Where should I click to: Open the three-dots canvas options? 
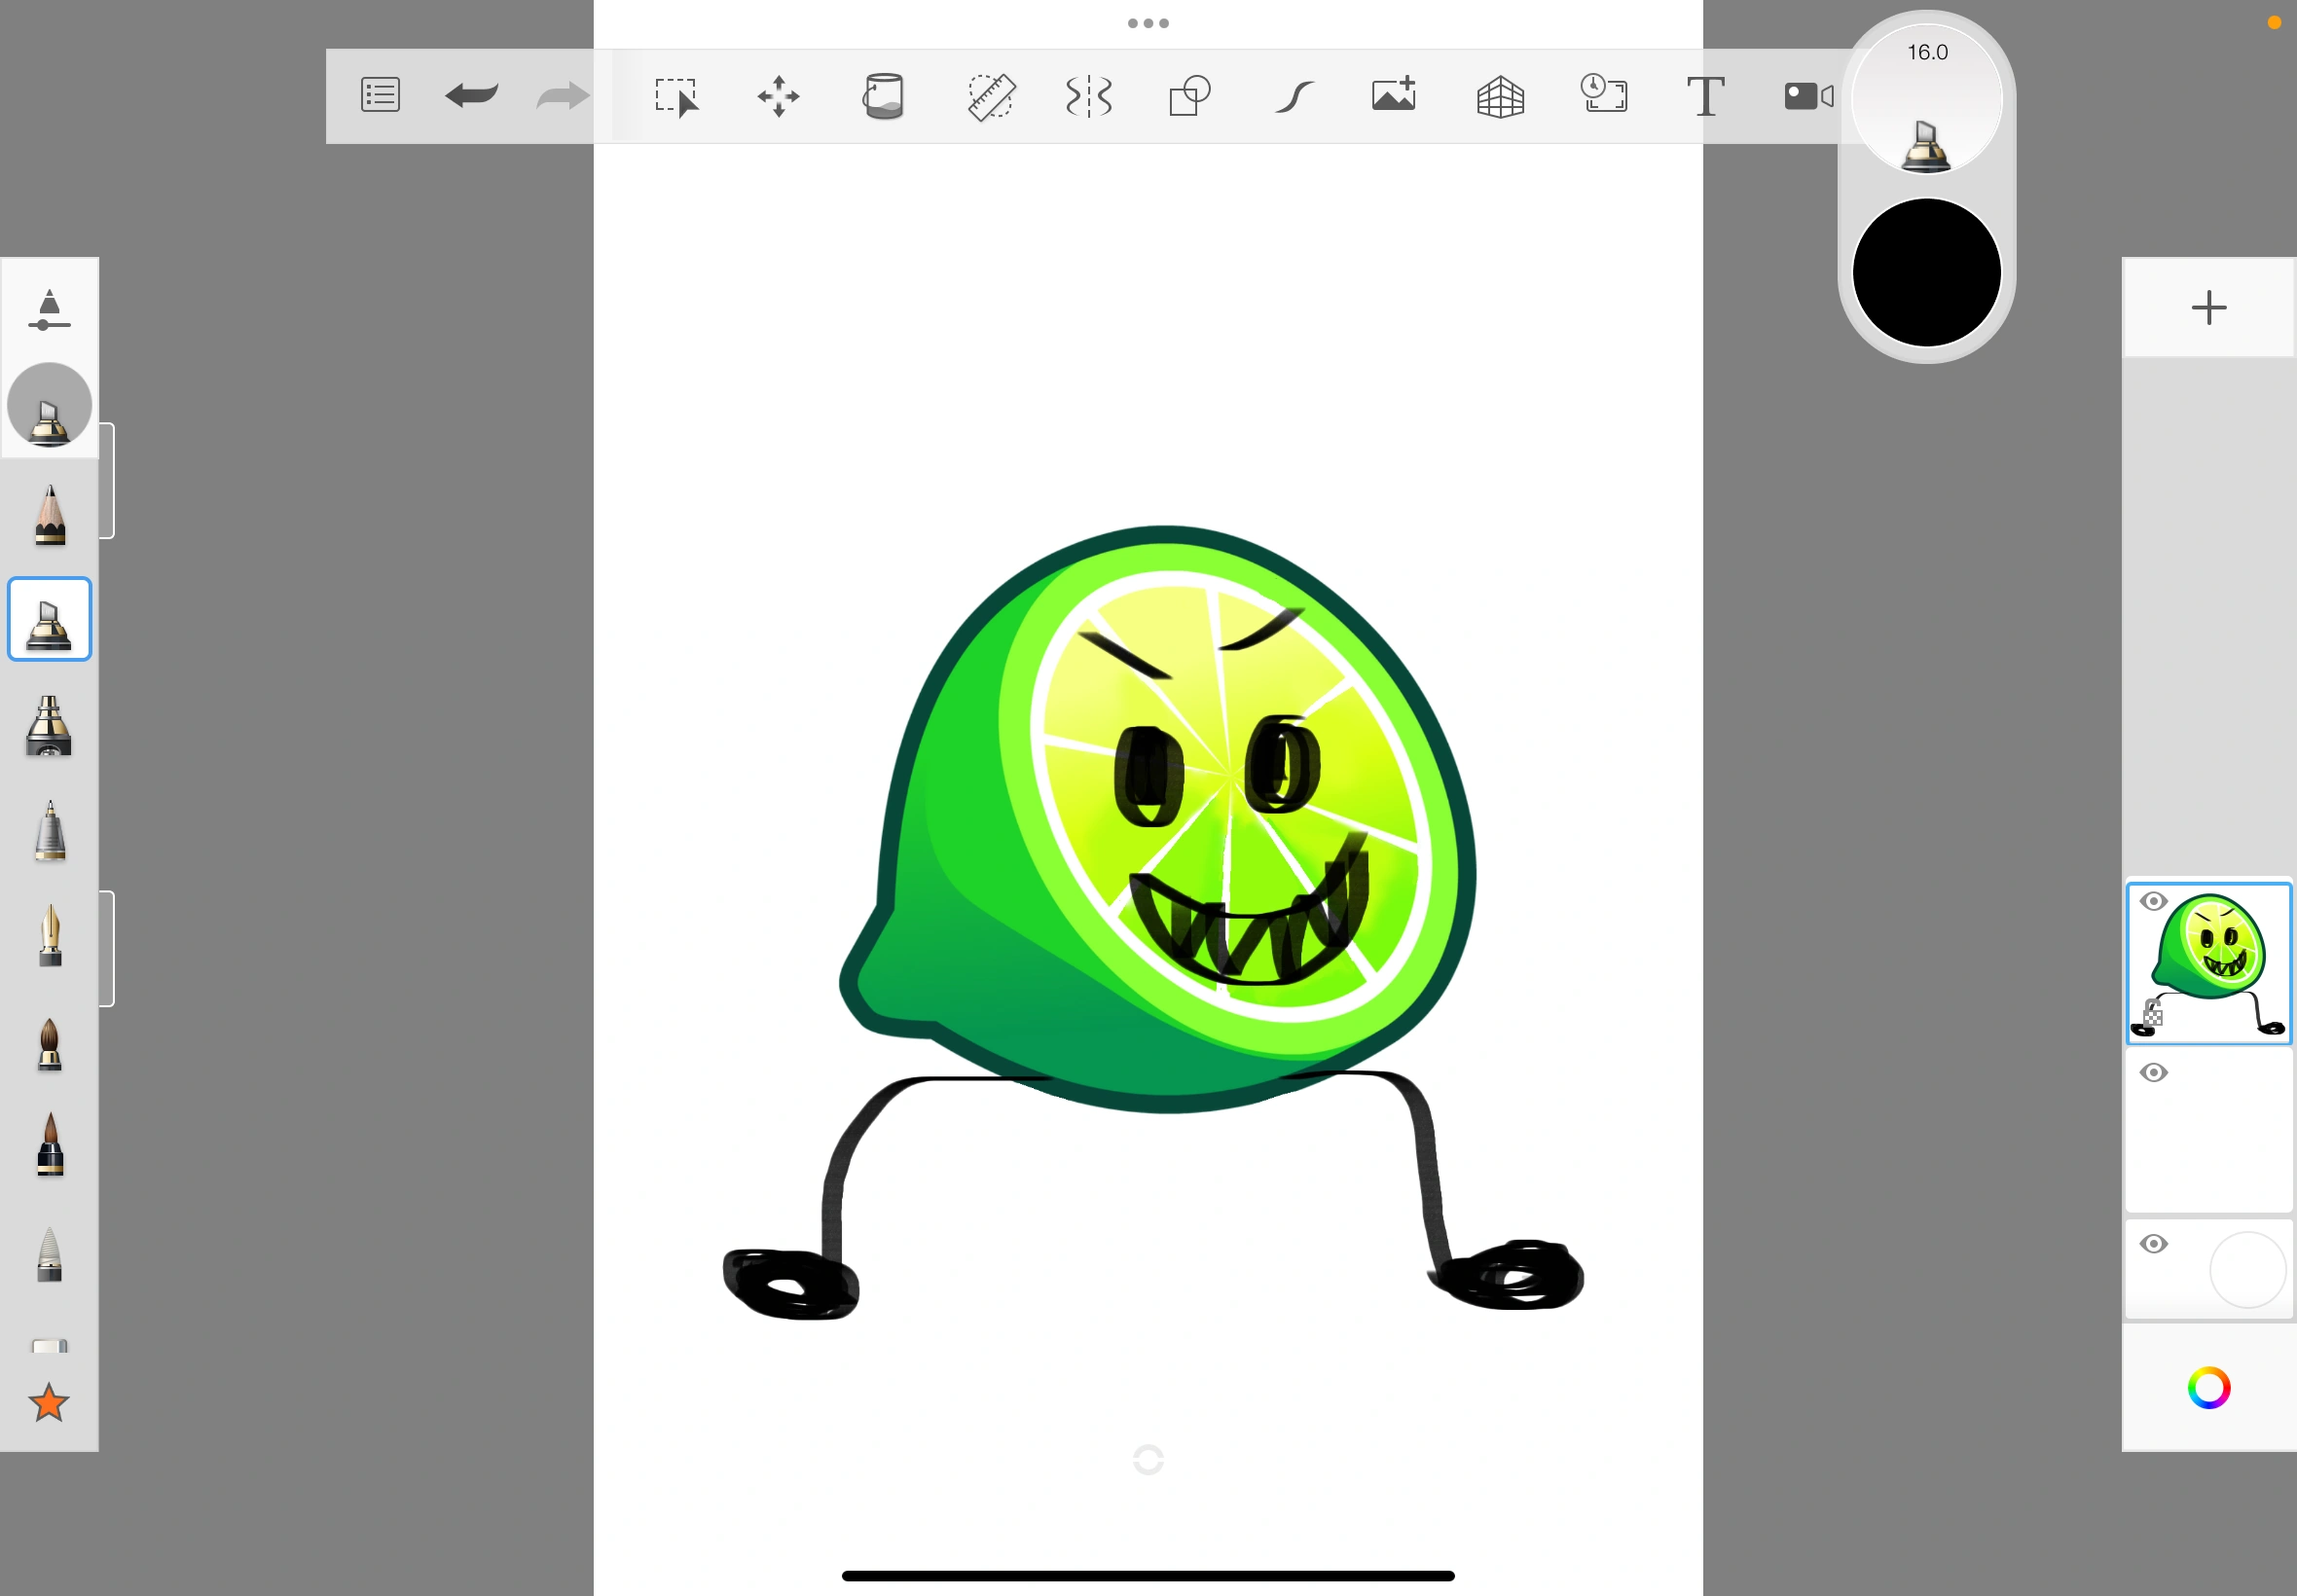[1147, 23]
